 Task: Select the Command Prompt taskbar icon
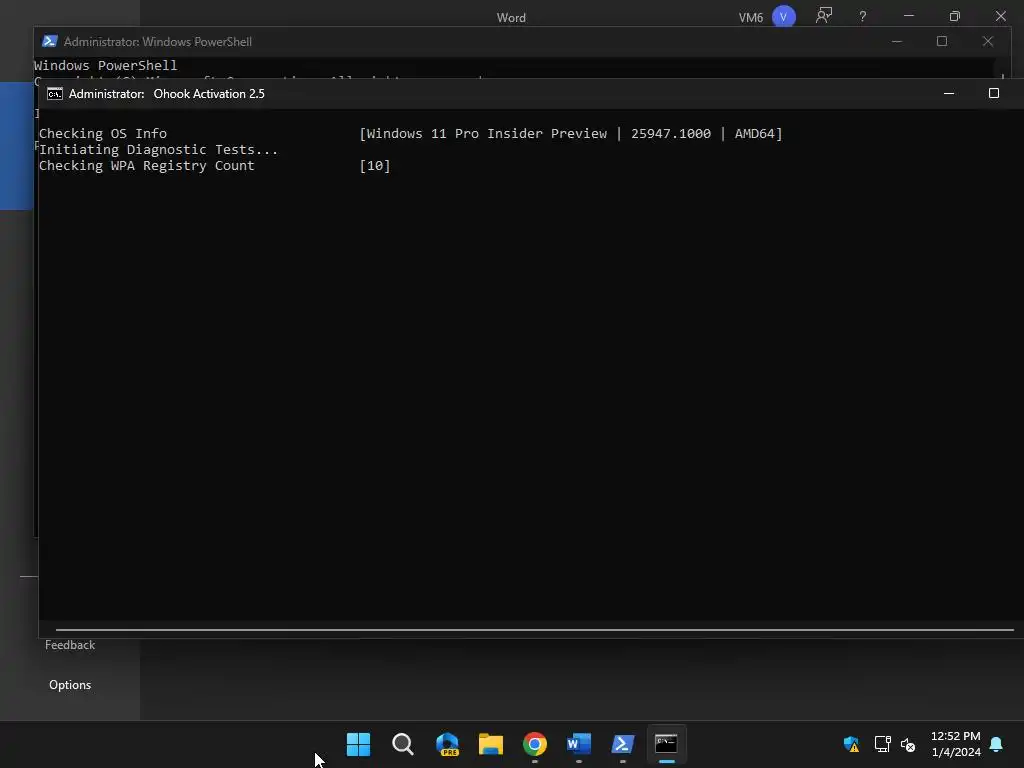(x=666, y=744)
